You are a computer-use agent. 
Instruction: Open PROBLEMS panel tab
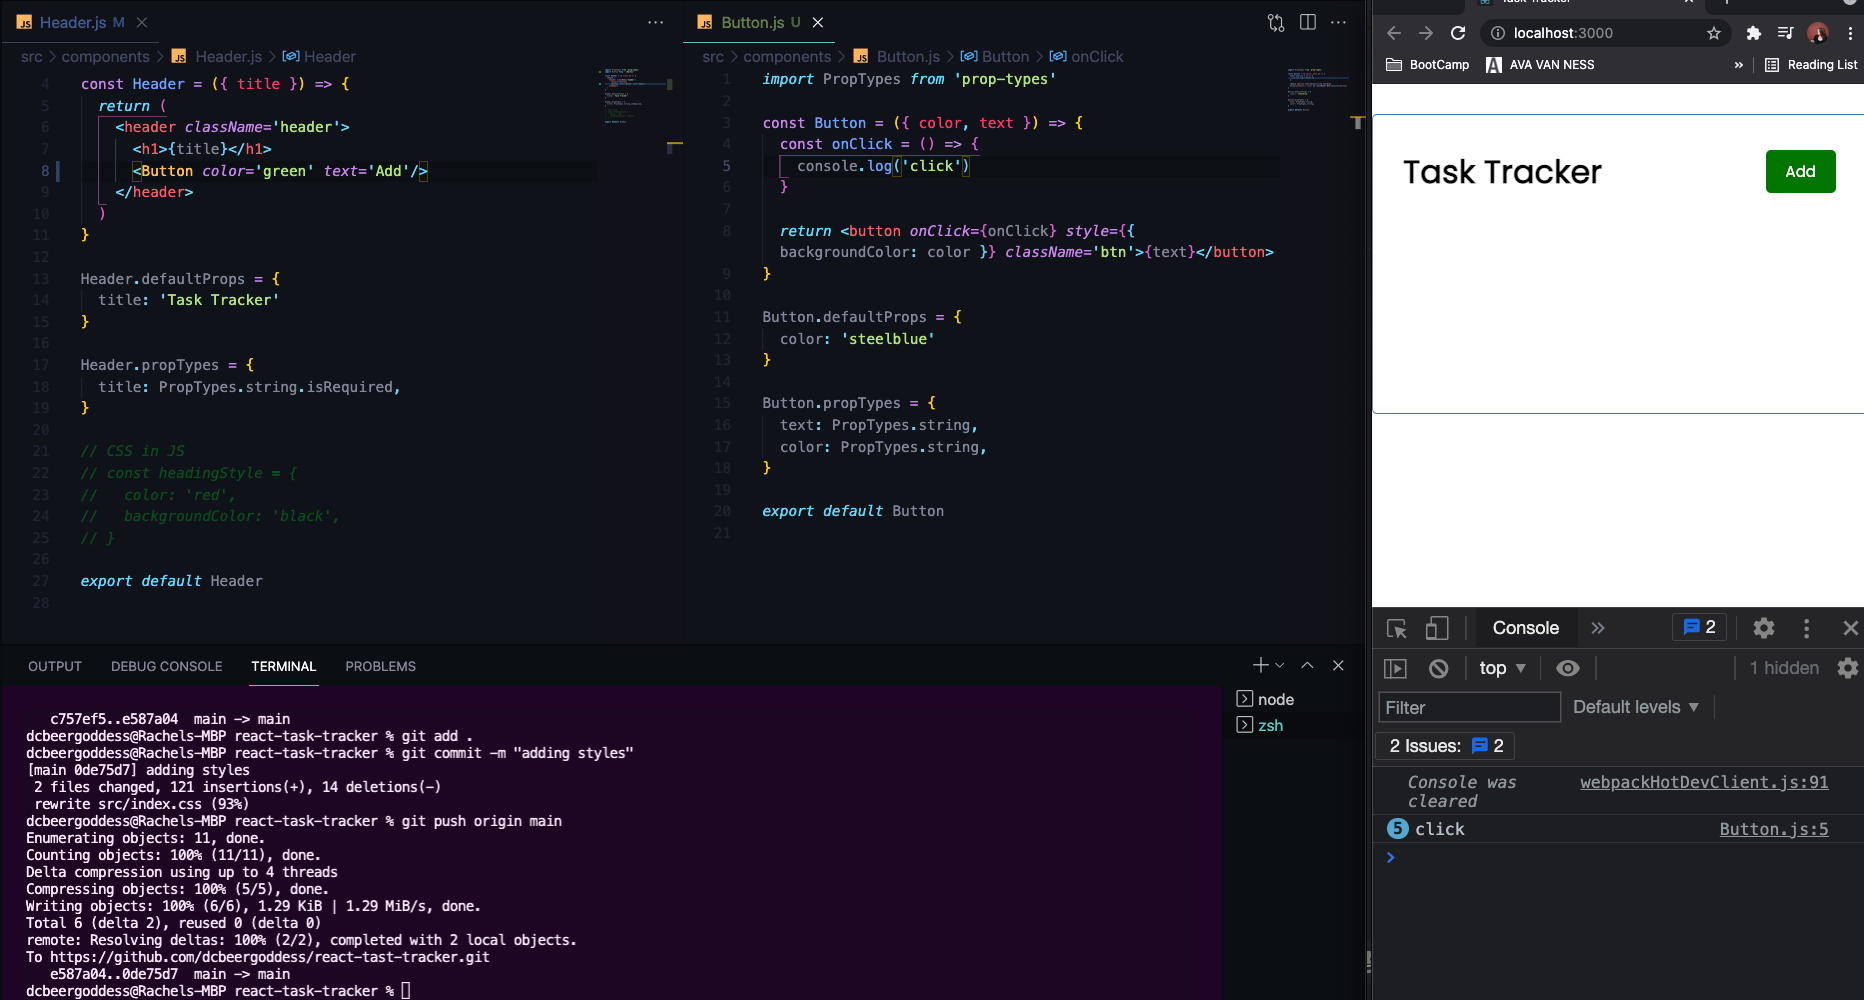381,666
